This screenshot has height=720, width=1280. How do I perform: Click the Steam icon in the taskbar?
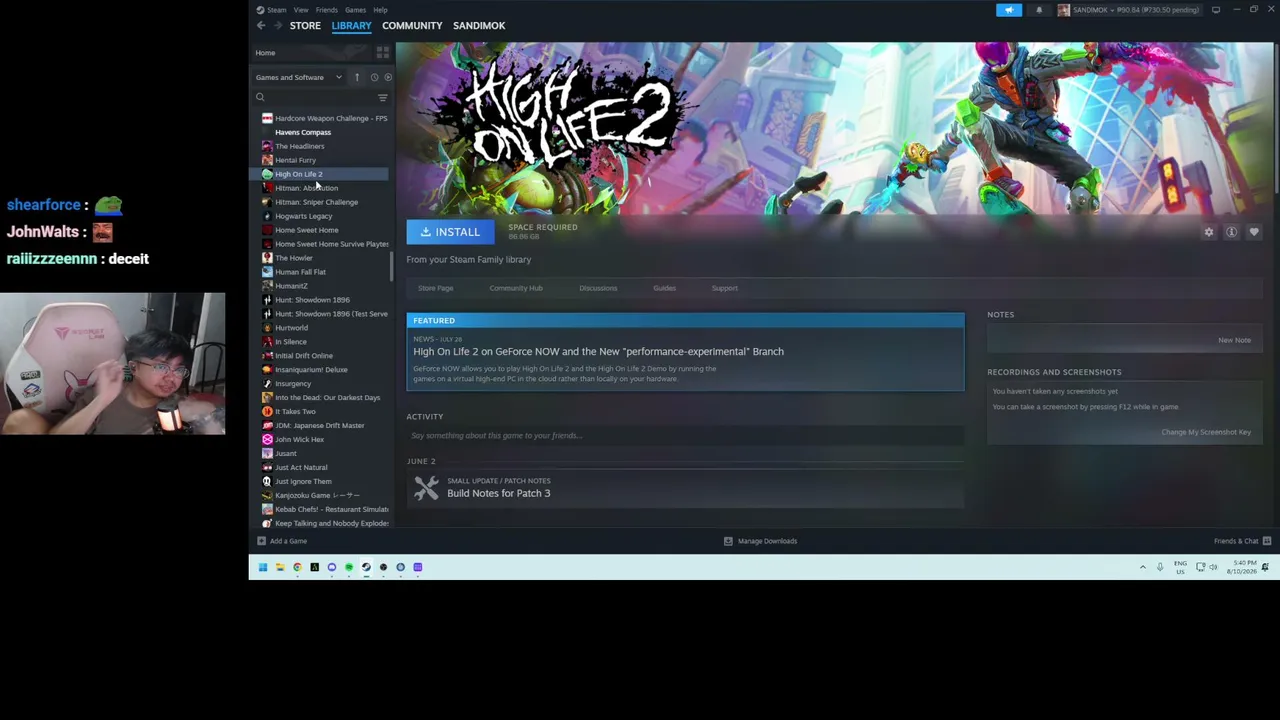click(x=366, y=567)
